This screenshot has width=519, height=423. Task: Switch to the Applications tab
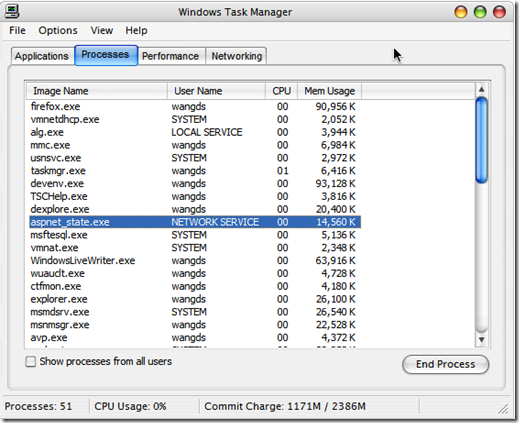tap(42, 56)
